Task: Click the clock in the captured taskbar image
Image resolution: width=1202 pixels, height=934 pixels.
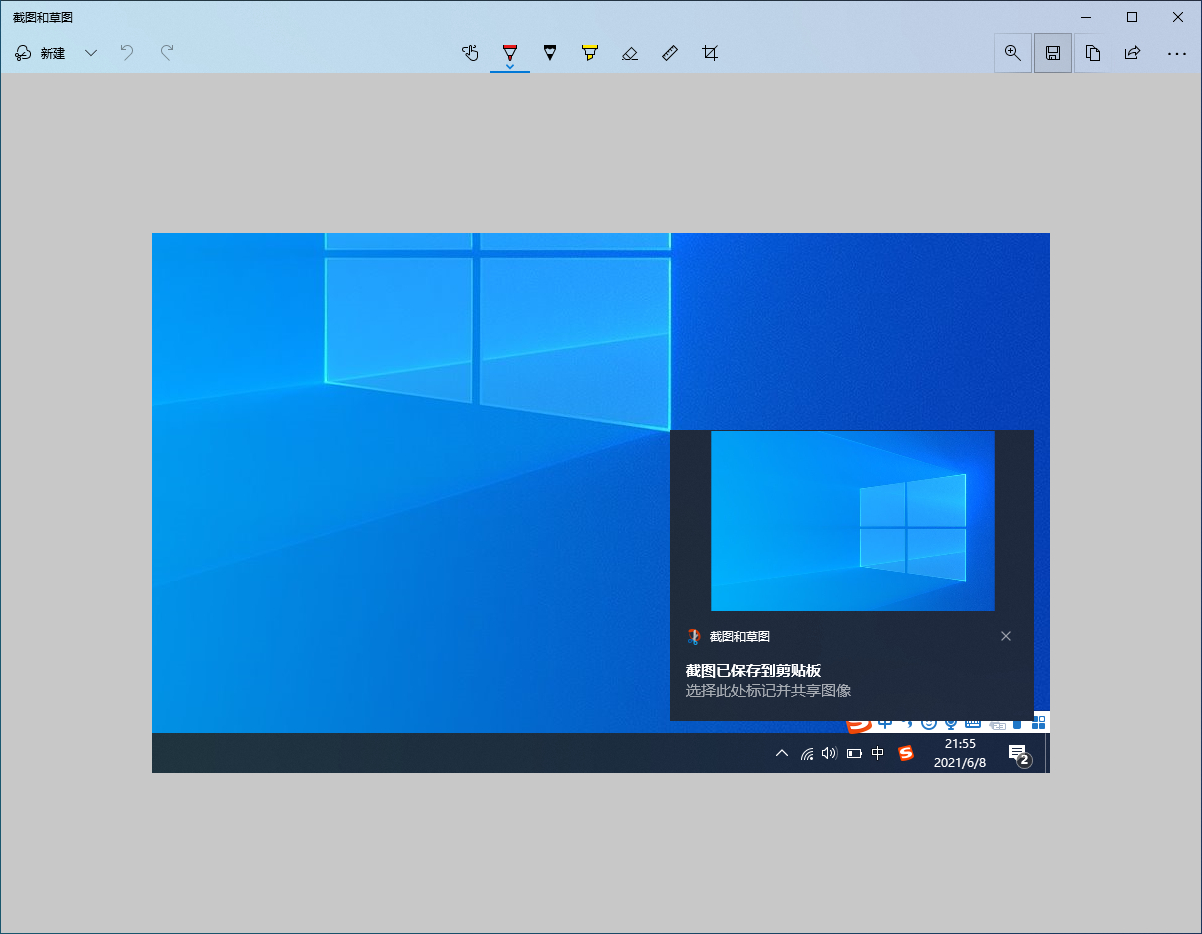Action: coord(959,752)
